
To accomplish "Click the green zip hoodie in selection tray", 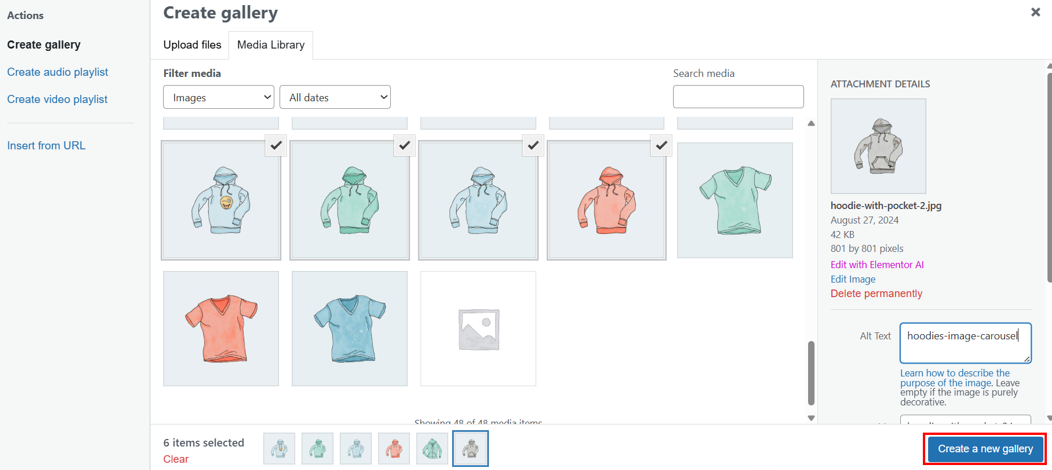I will [432, 449].
